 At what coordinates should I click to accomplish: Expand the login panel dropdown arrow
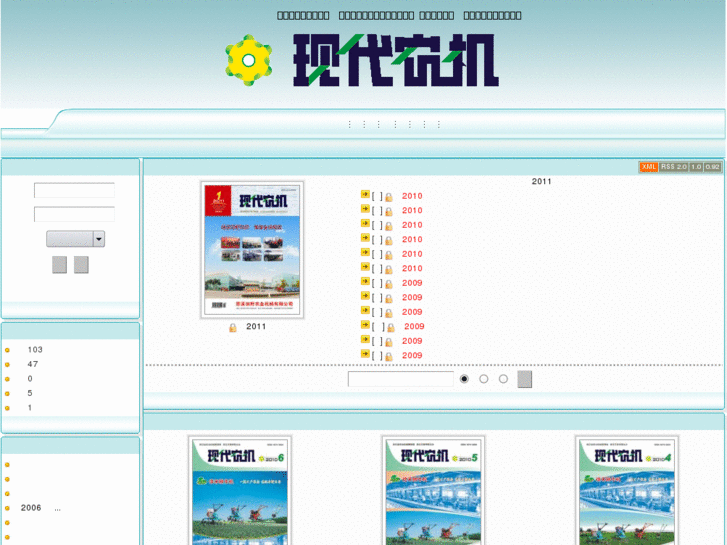99,239
